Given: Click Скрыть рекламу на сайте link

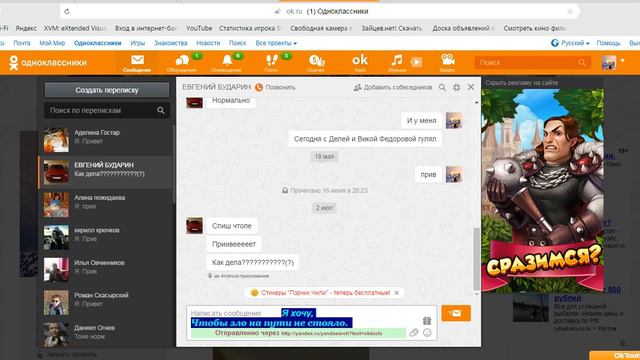Looking at the screenshot, I should tap(521, 83).
